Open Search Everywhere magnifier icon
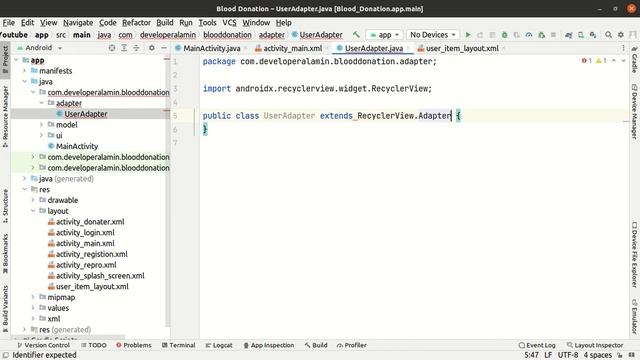This screenshot has height=360, width=640. click(x=609, y=35)
